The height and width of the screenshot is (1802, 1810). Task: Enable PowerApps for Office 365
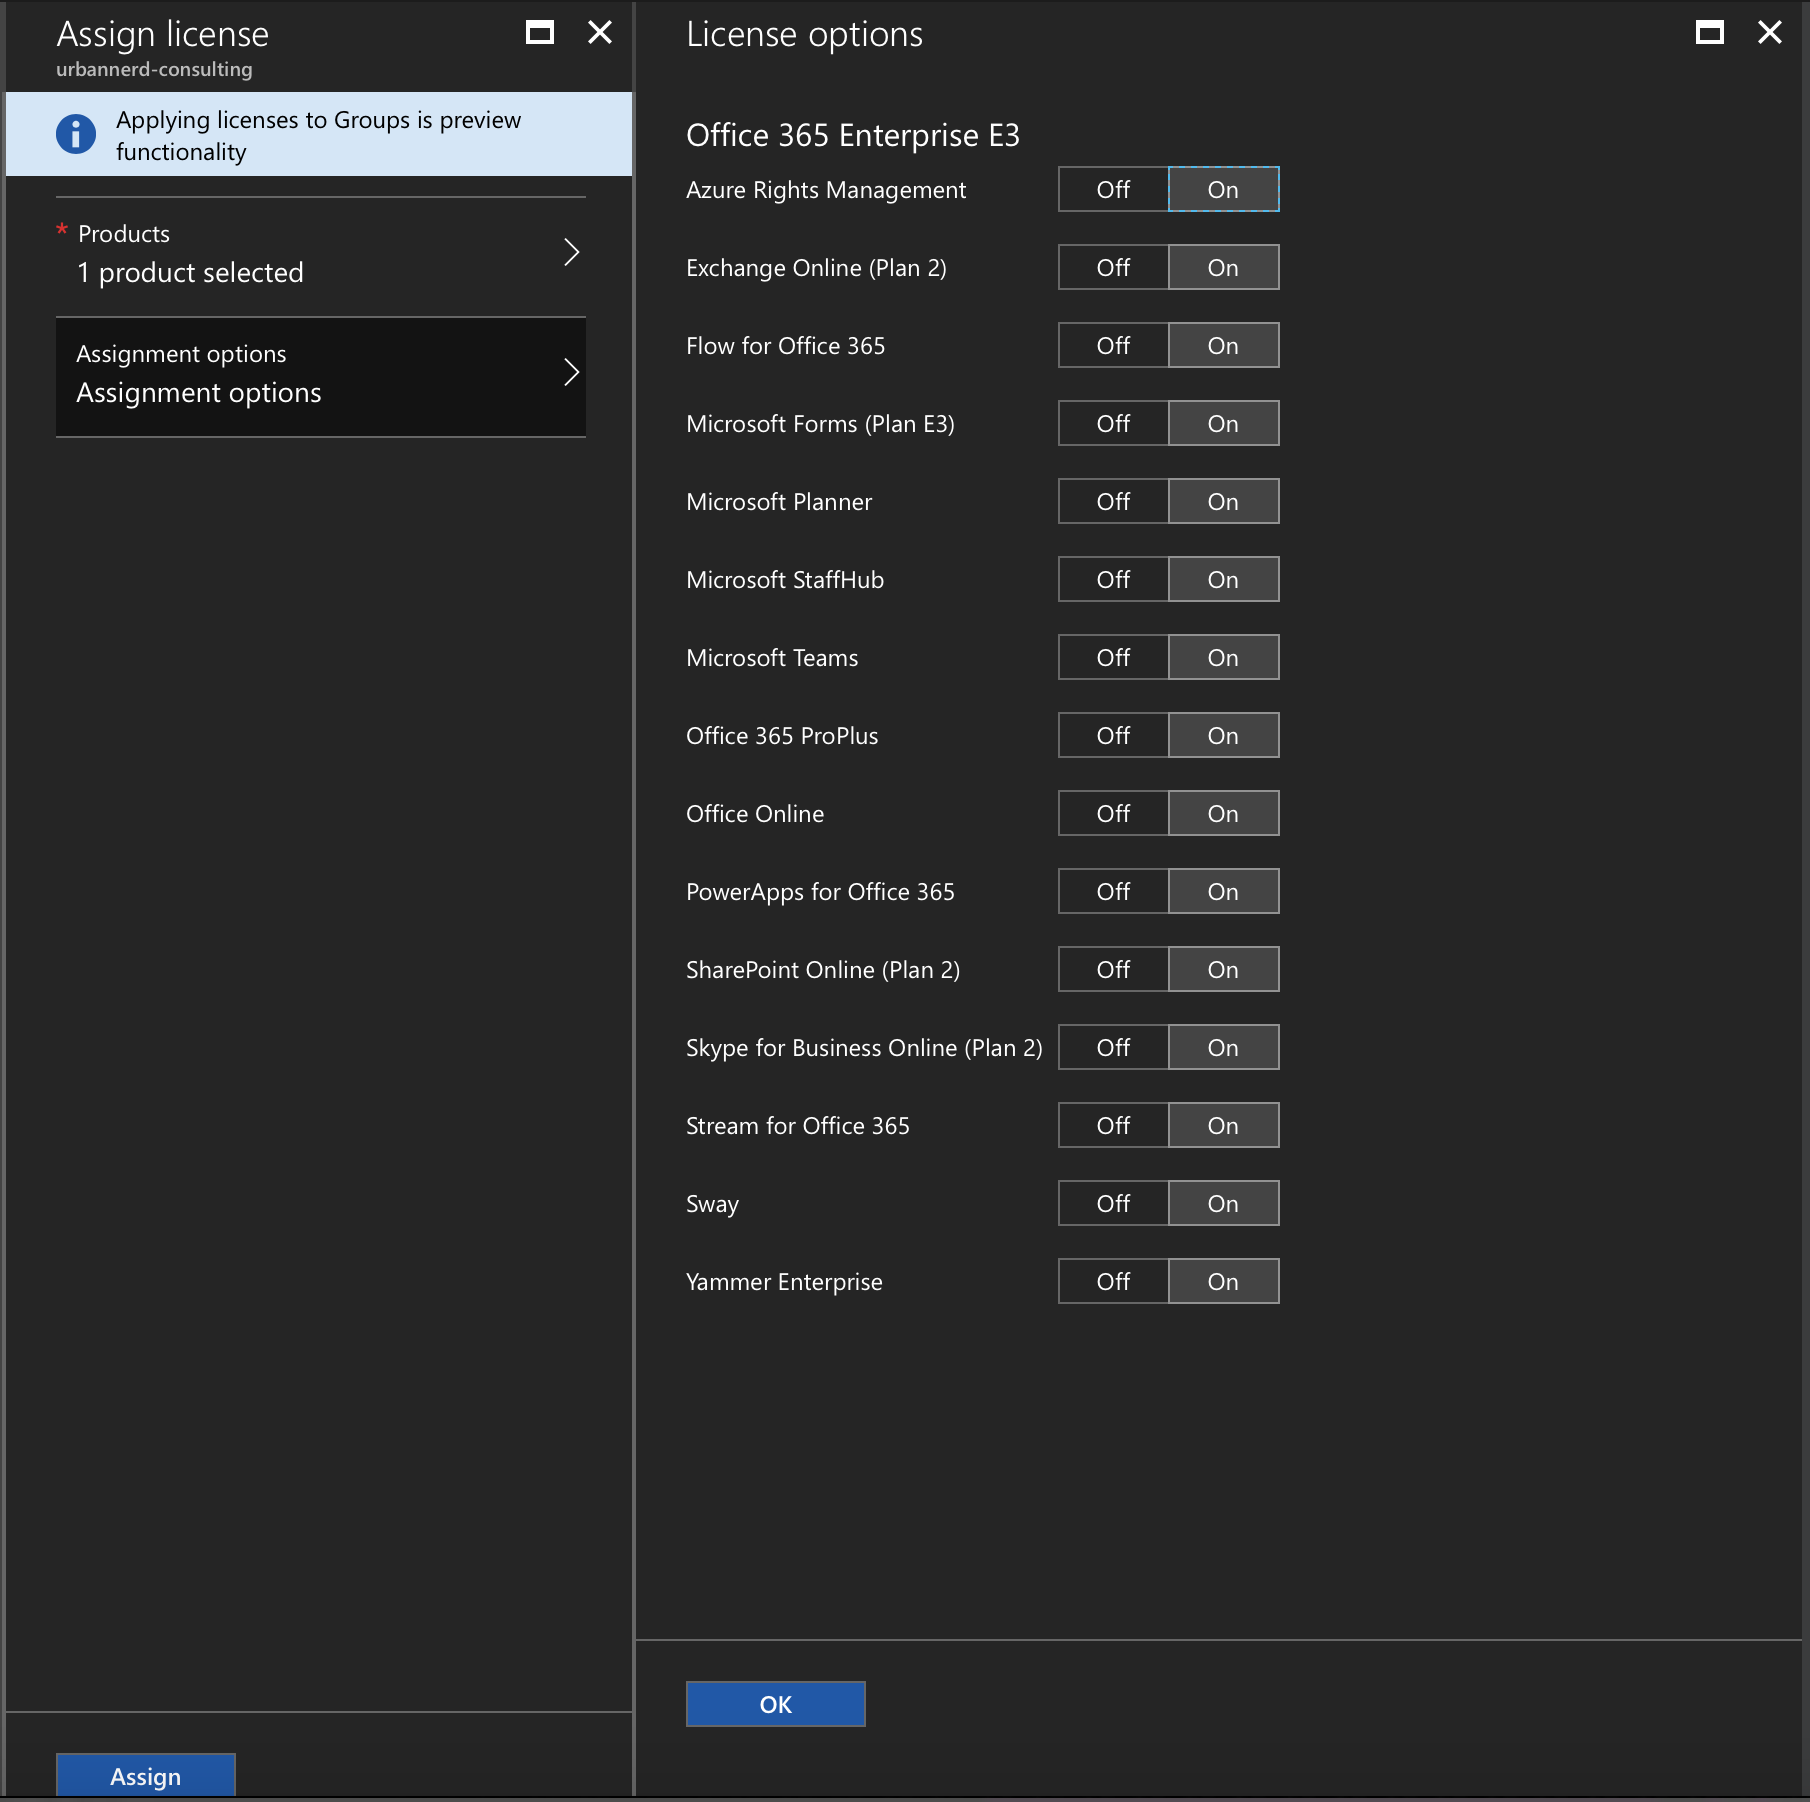point(1223,891)
